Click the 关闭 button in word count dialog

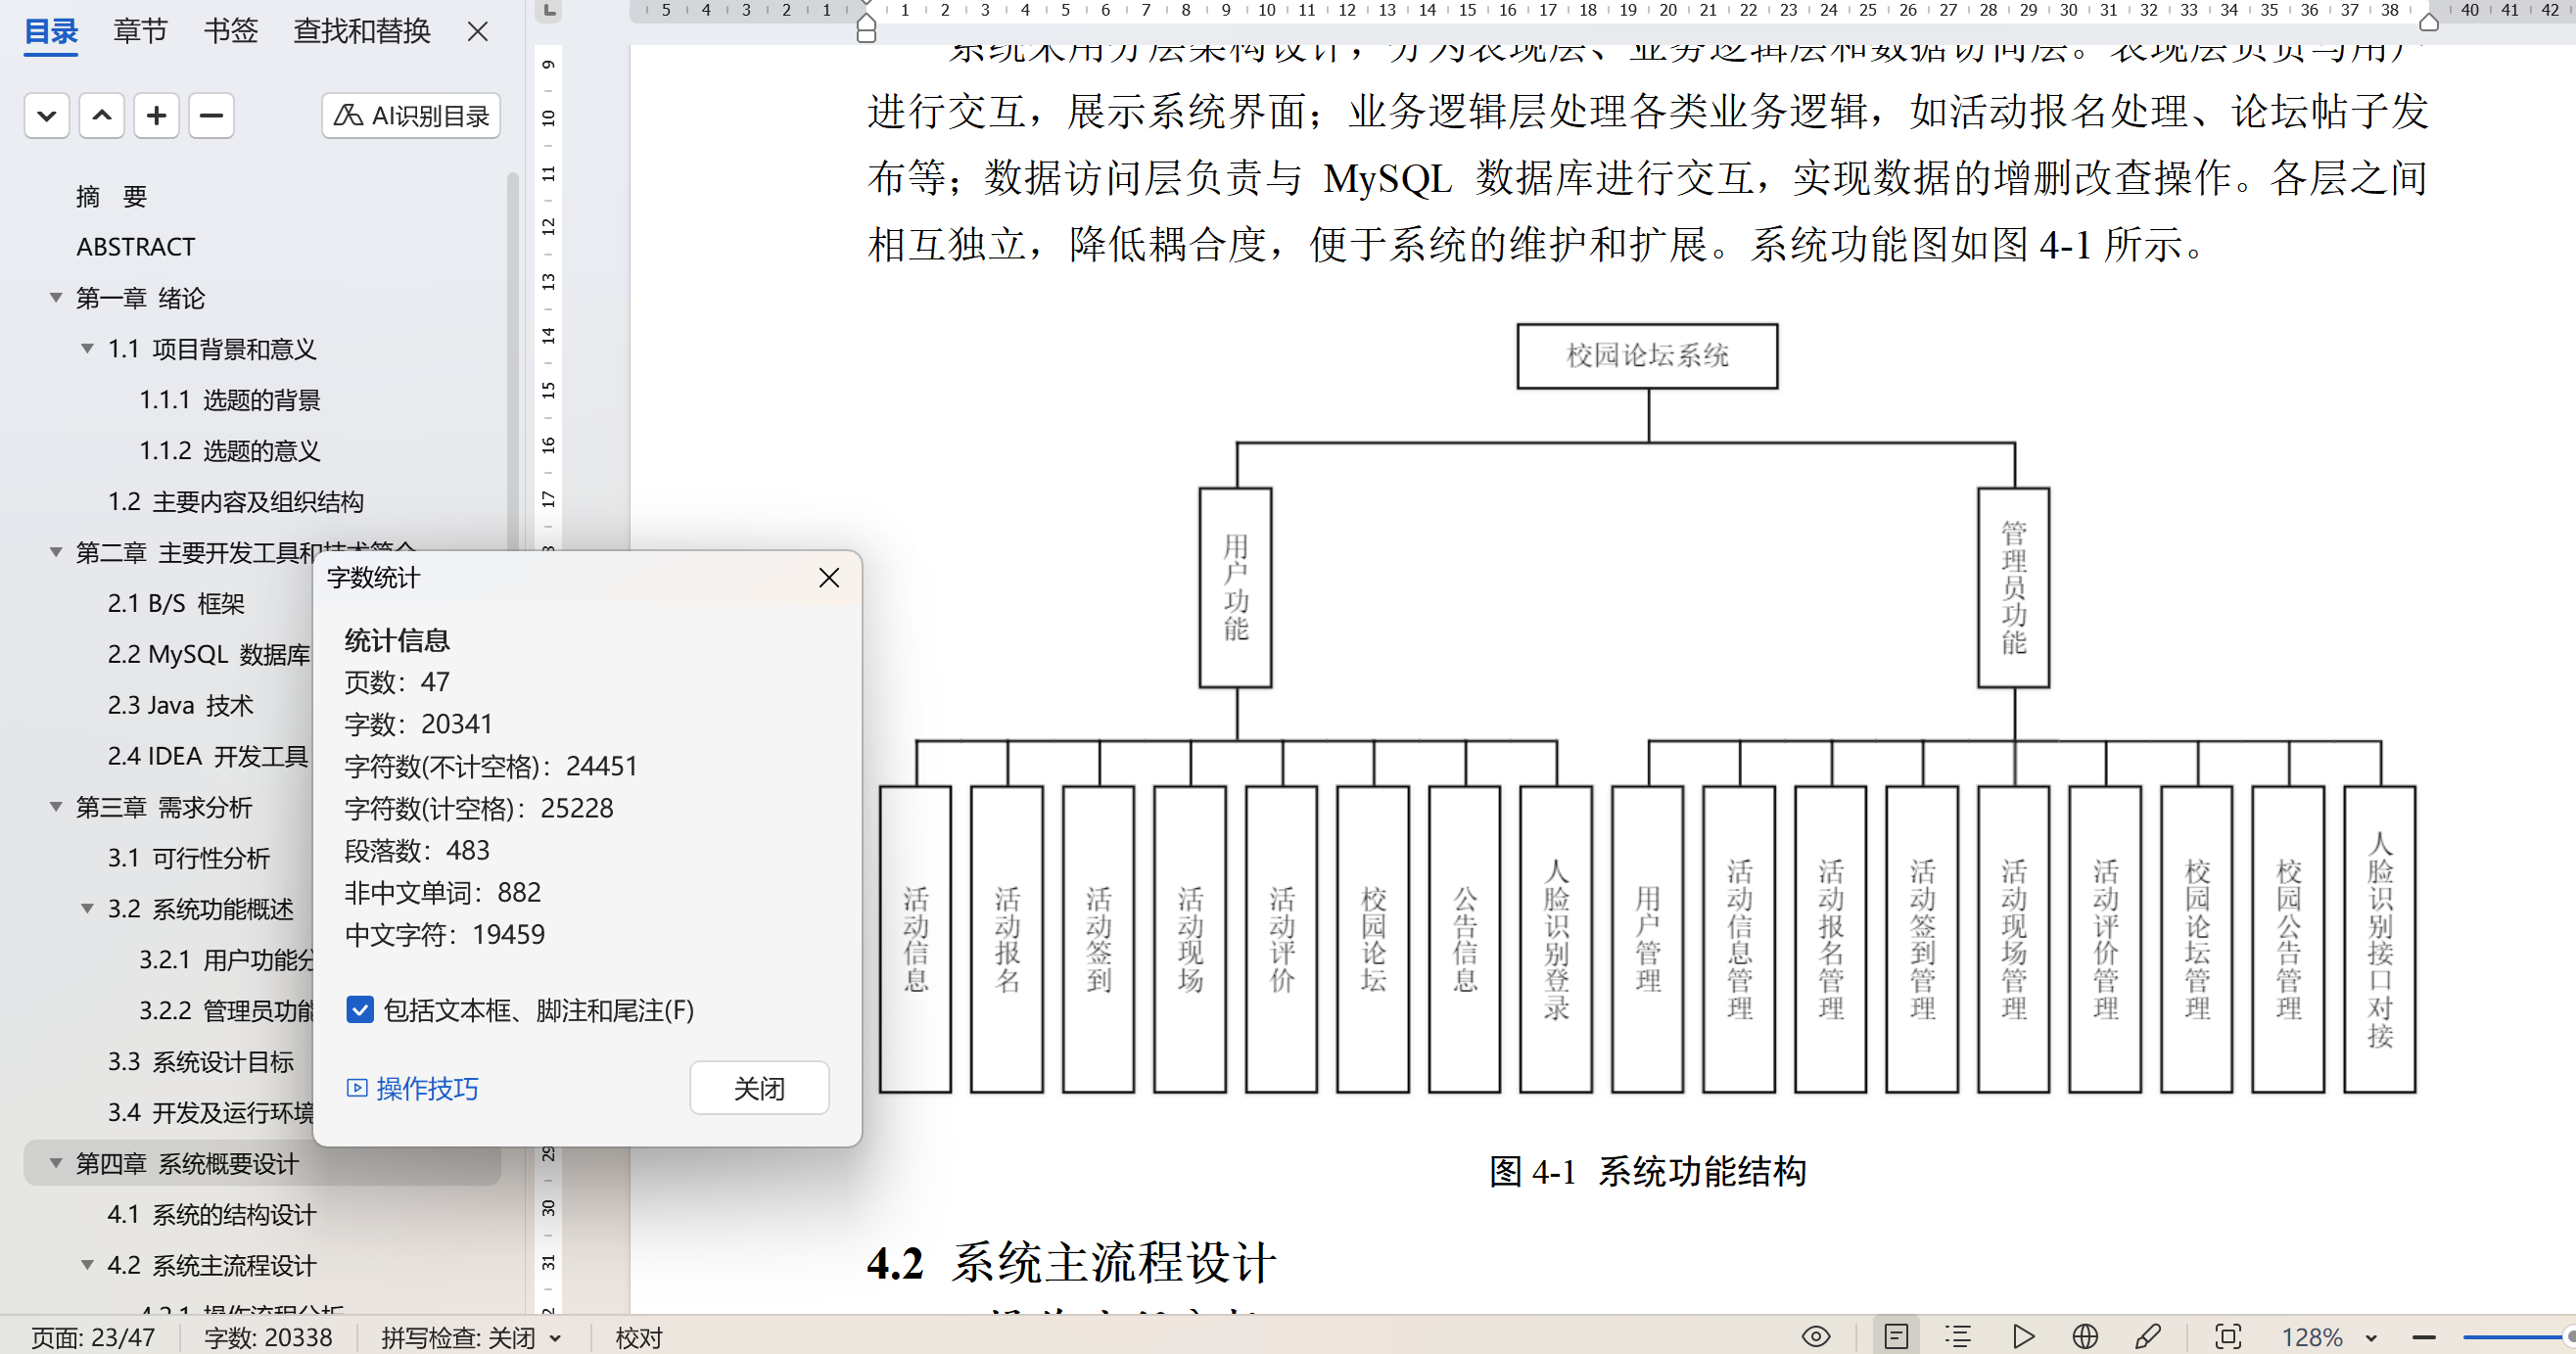click(x=759, y=1087)
